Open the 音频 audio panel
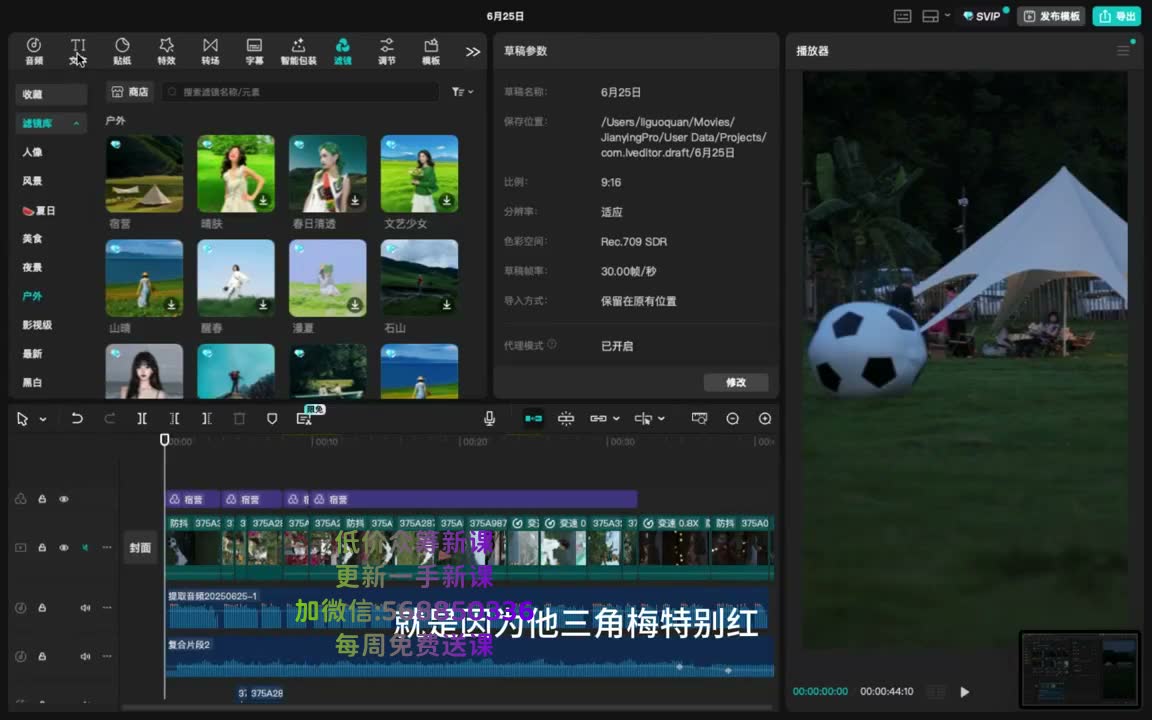The height and width of the screenshot is (720, 1152). [34, 51]
